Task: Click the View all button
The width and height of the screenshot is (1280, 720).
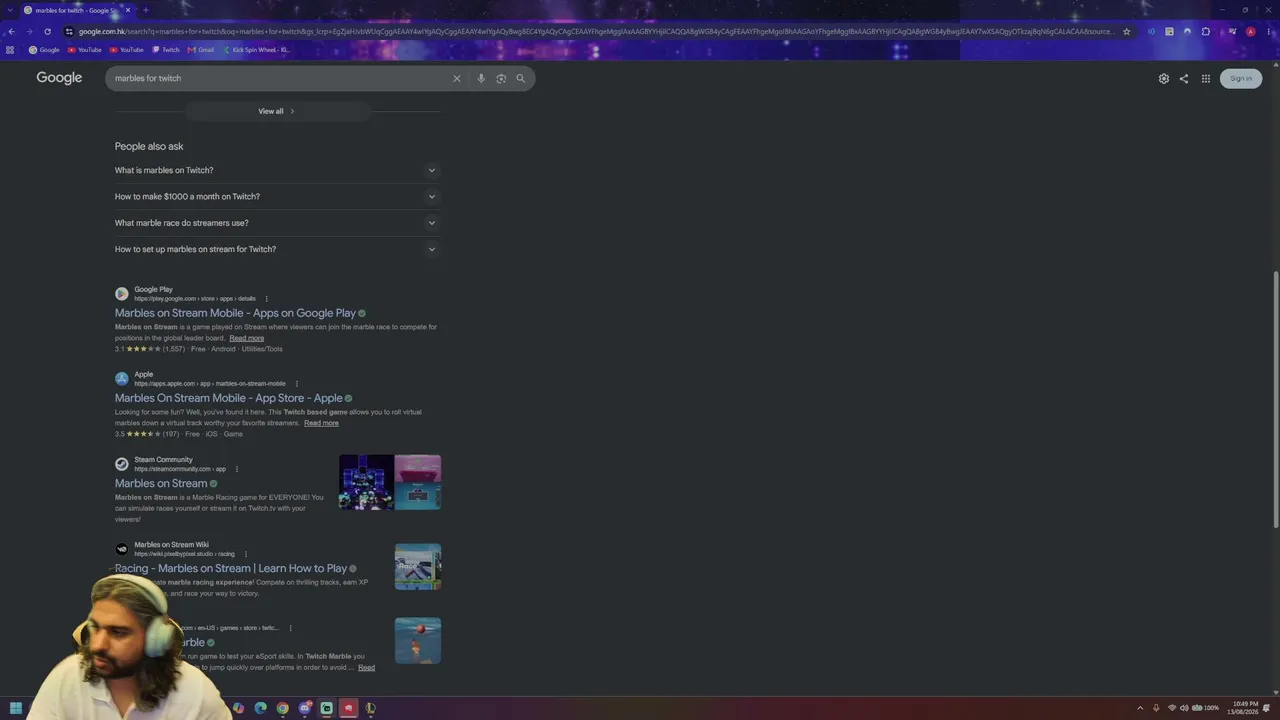Action: click(x=277, y=111)
